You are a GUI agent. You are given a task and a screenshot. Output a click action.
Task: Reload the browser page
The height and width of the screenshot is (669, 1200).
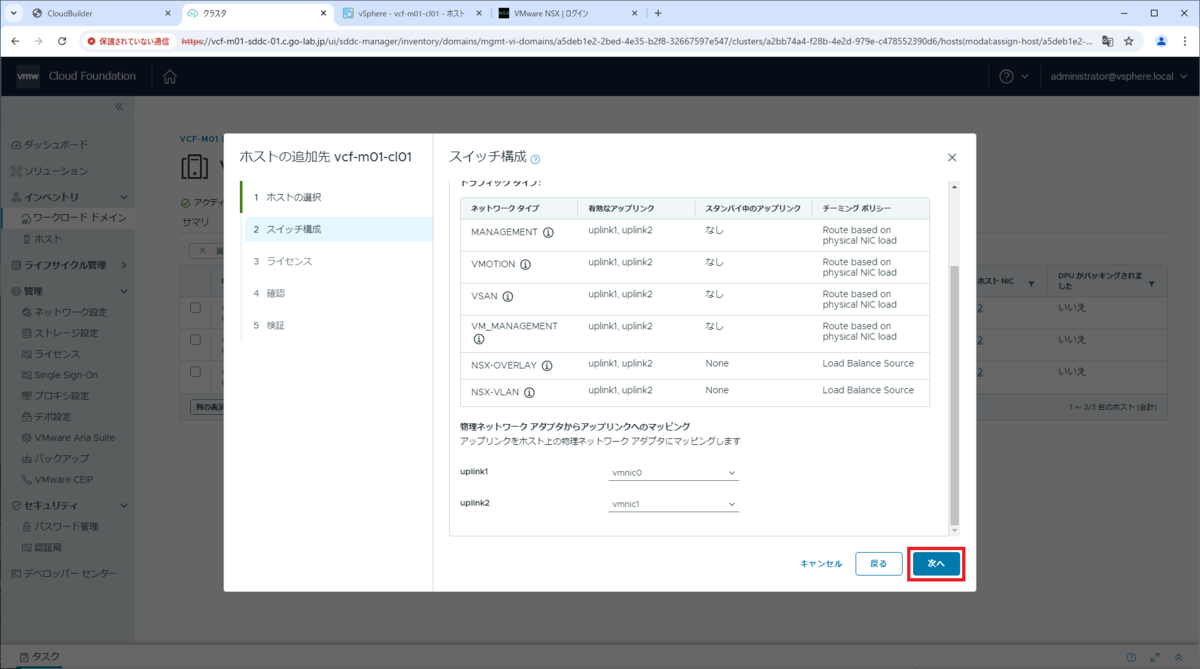click(62, 41)
